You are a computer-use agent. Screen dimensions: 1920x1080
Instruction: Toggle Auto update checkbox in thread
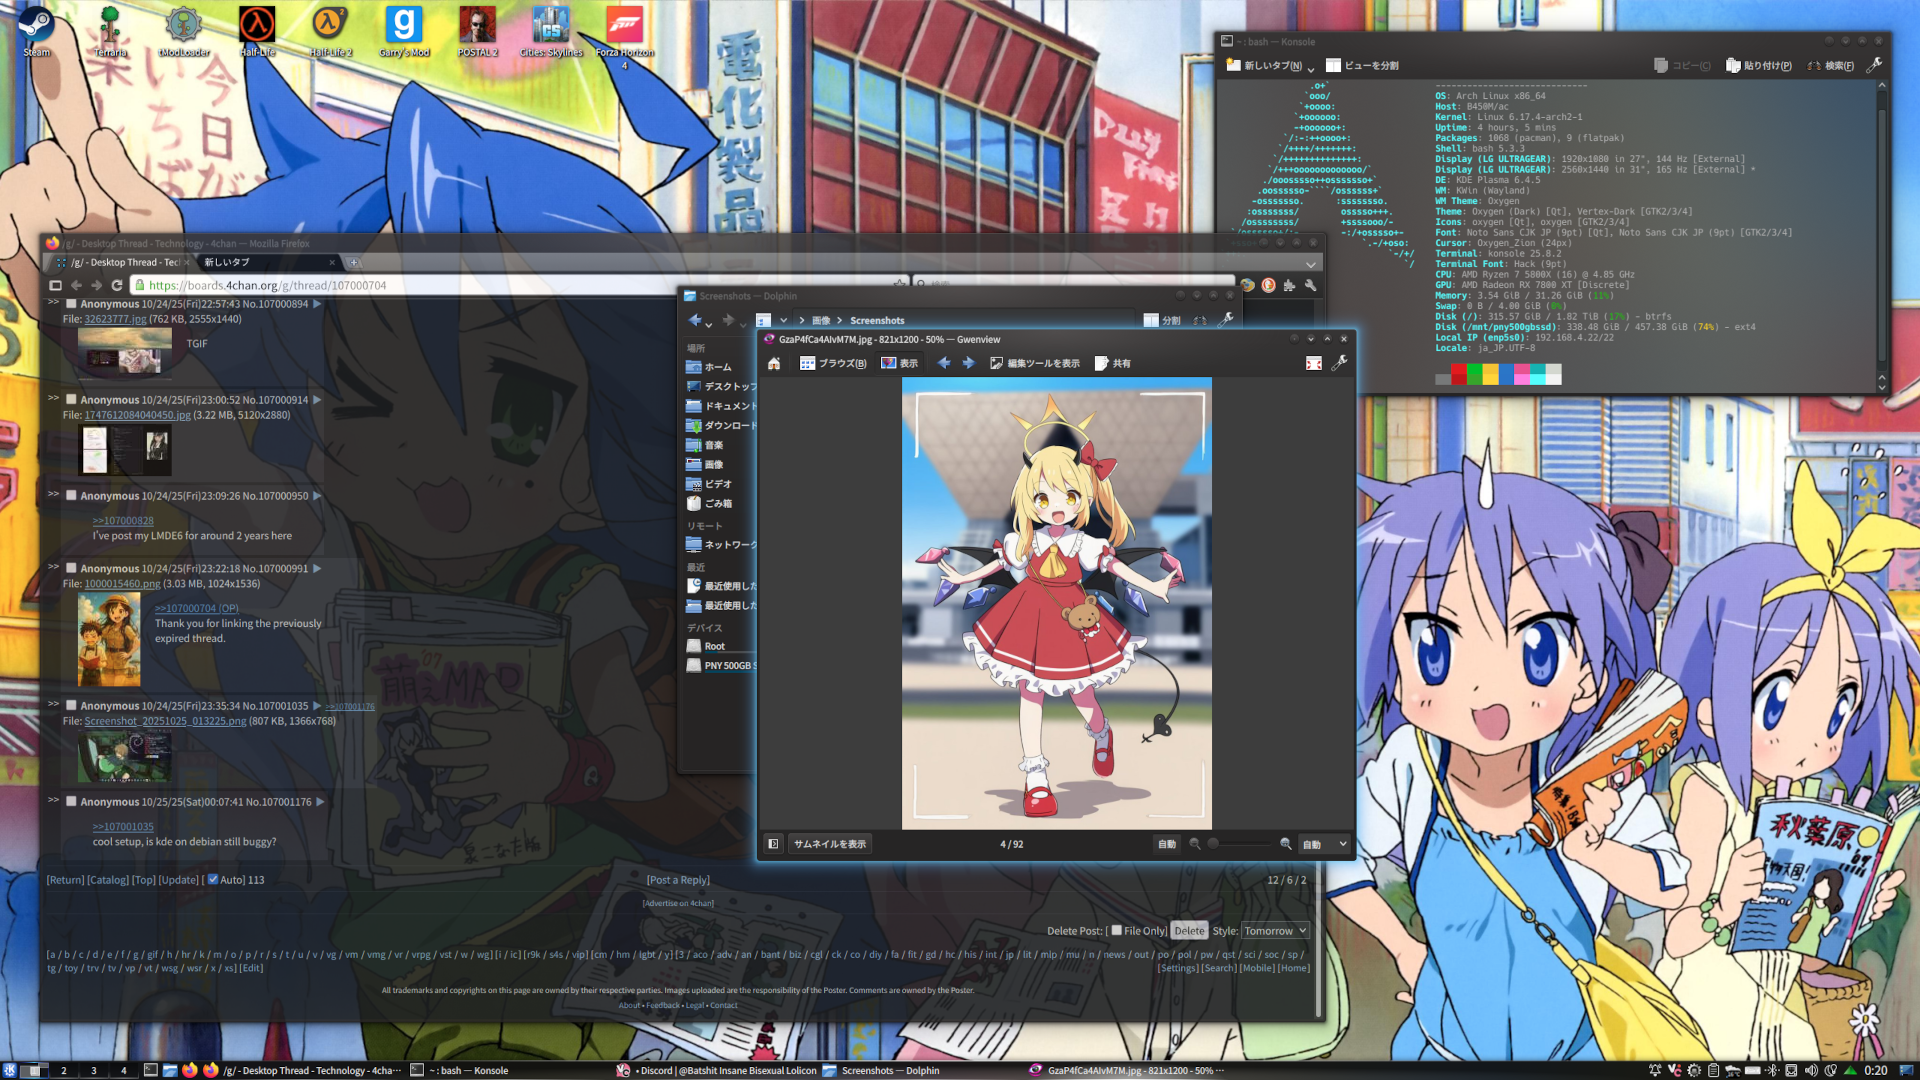click(213, 880)
